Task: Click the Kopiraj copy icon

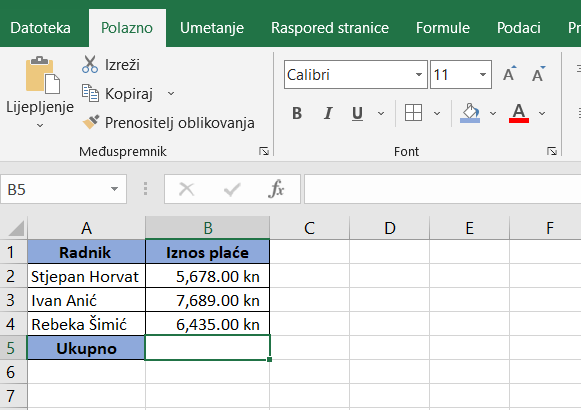Action: [x=90, y=93]
